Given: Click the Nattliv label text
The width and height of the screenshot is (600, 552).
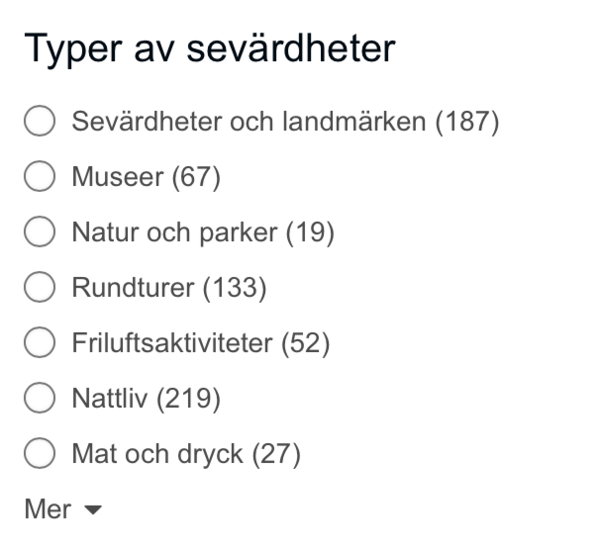Looking at the screenshot, I should point(109,399).
